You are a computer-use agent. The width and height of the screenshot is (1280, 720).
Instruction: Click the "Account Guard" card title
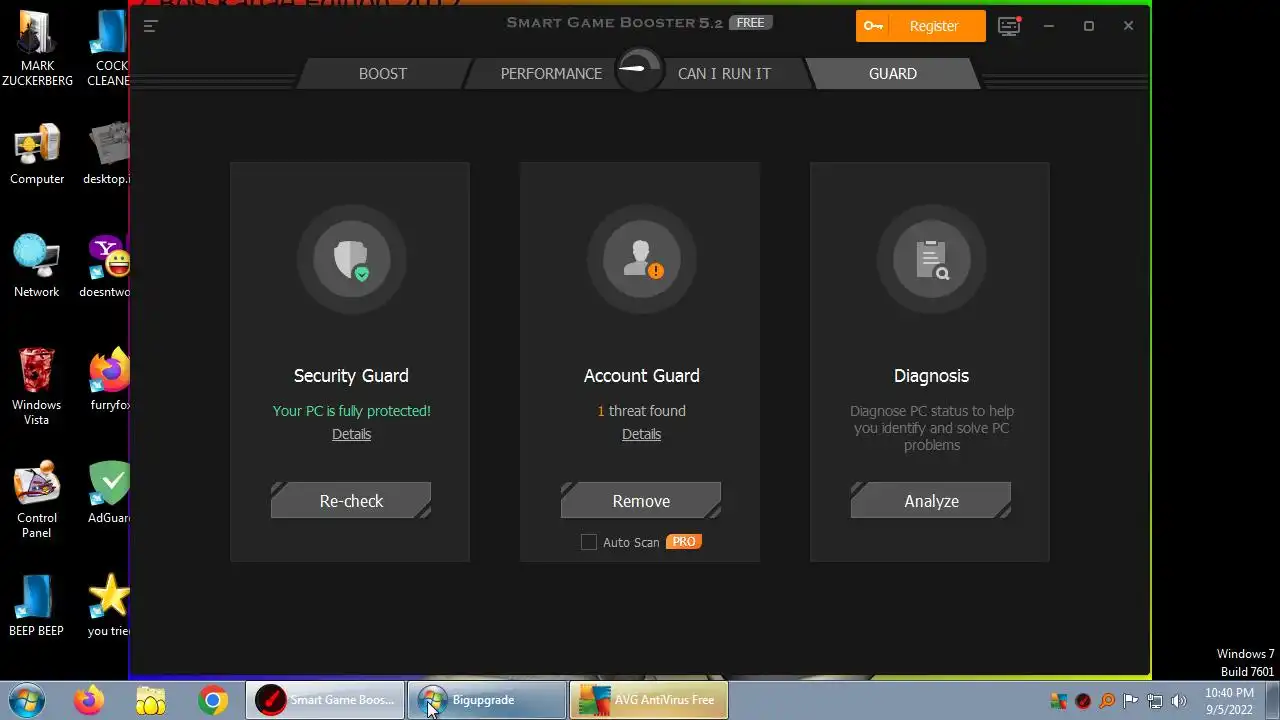pyautogui.click(x=641, y=376)
